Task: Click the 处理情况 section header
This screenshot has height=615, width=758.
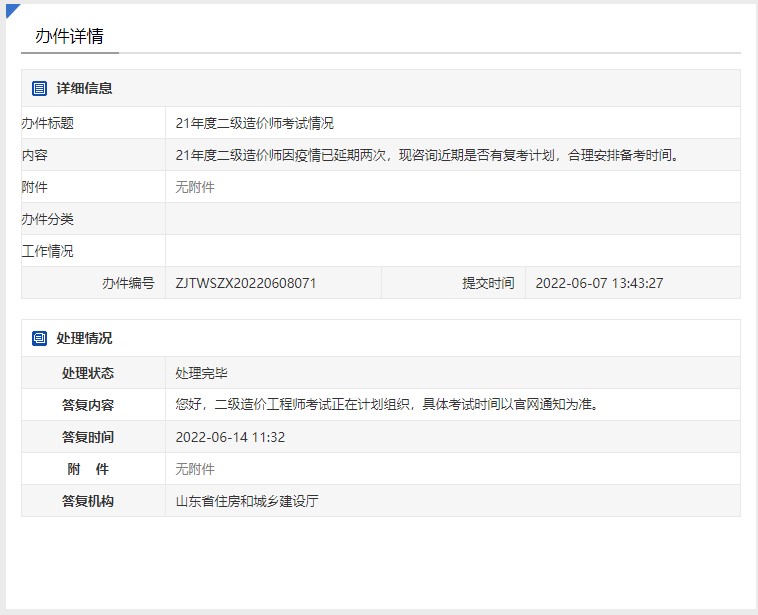Action: [84, 338]
